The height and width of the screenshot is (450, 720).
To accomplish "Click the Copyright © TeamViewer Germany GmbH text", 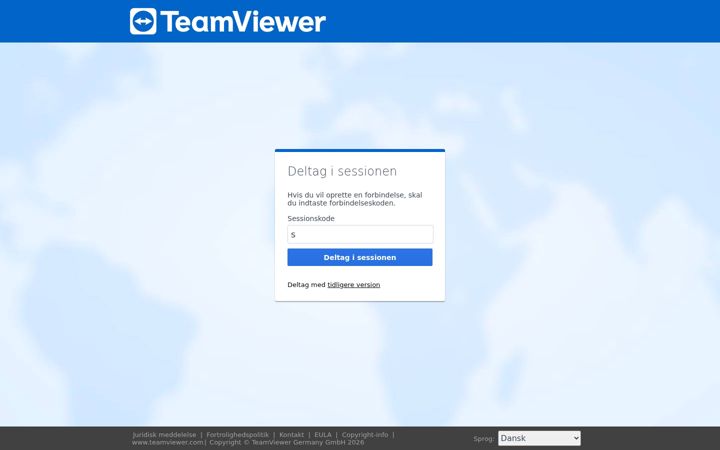I will [287, 442].
